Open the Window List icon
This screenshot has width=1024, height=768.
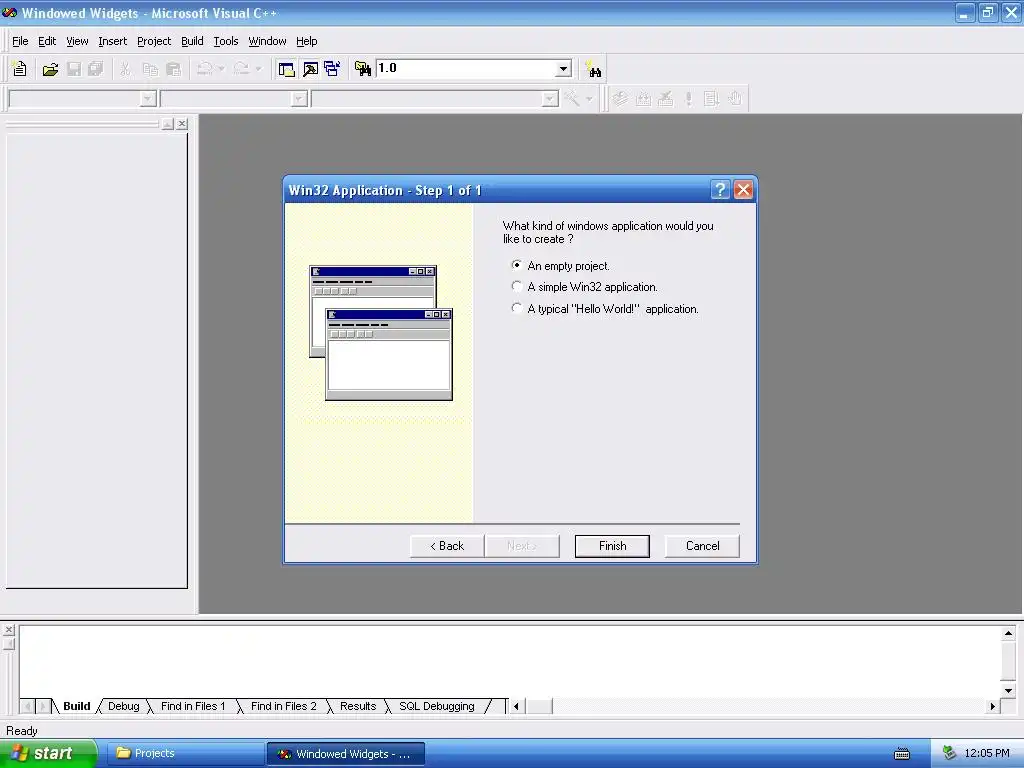(x=332, y=69)
